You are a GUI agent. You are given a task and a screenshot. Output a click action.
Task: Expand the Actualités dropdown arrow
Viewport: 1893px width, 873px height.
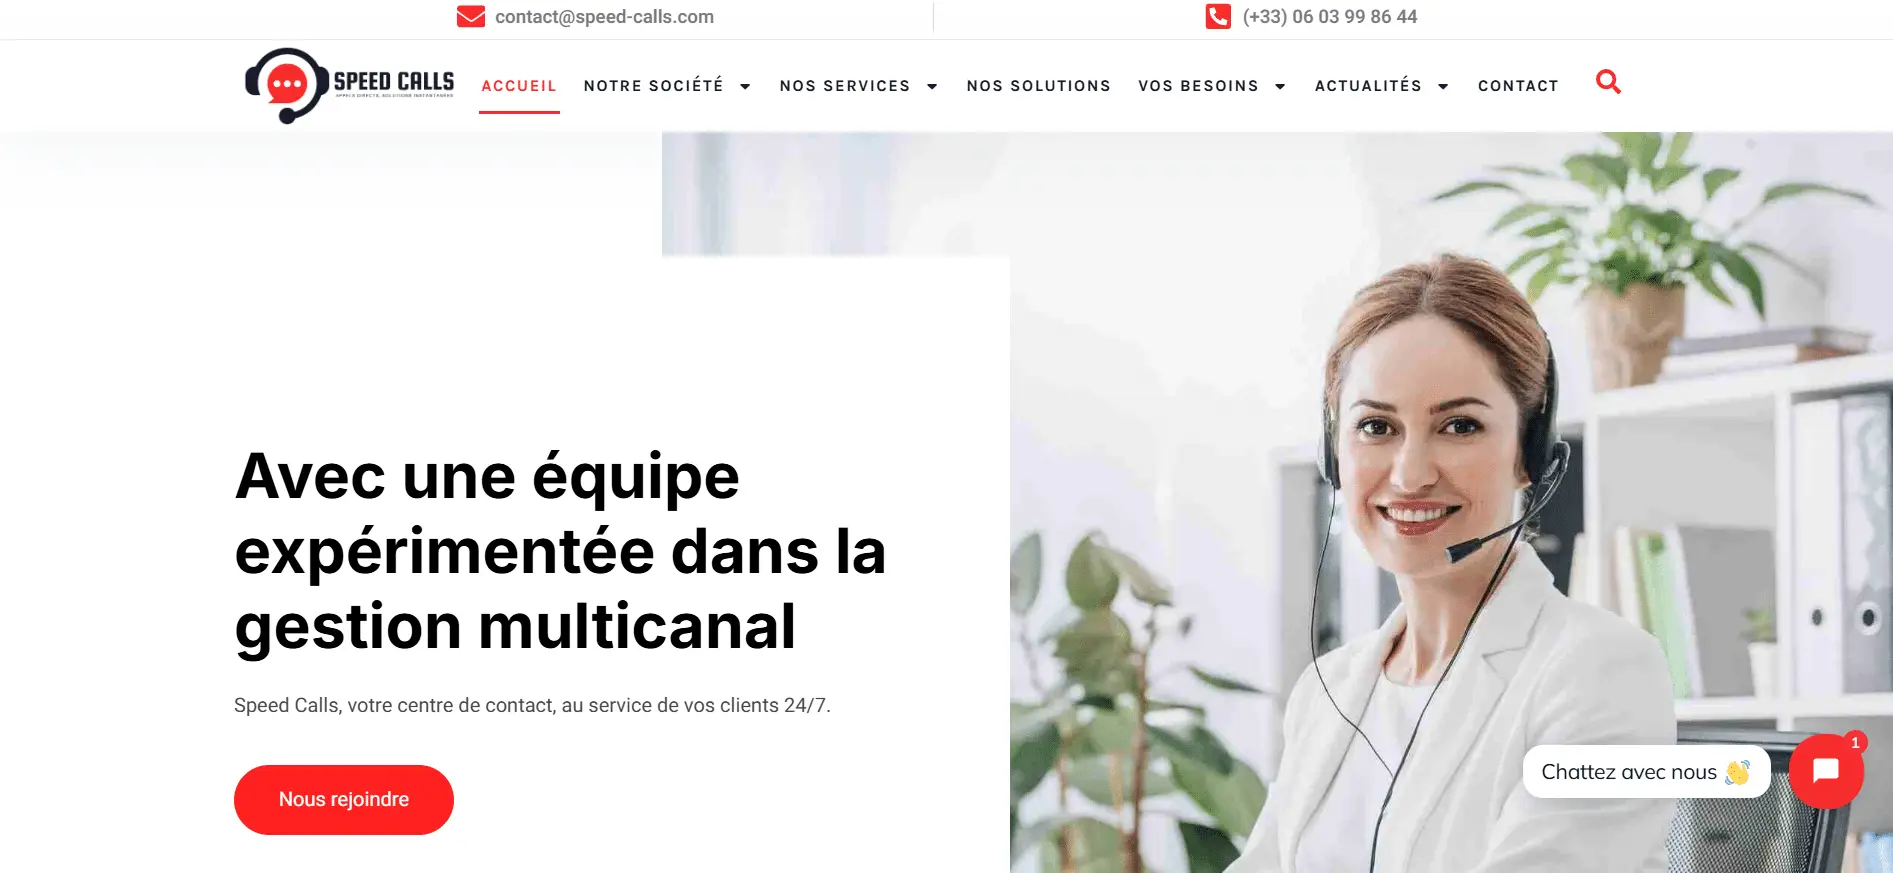coord(1443,87)
